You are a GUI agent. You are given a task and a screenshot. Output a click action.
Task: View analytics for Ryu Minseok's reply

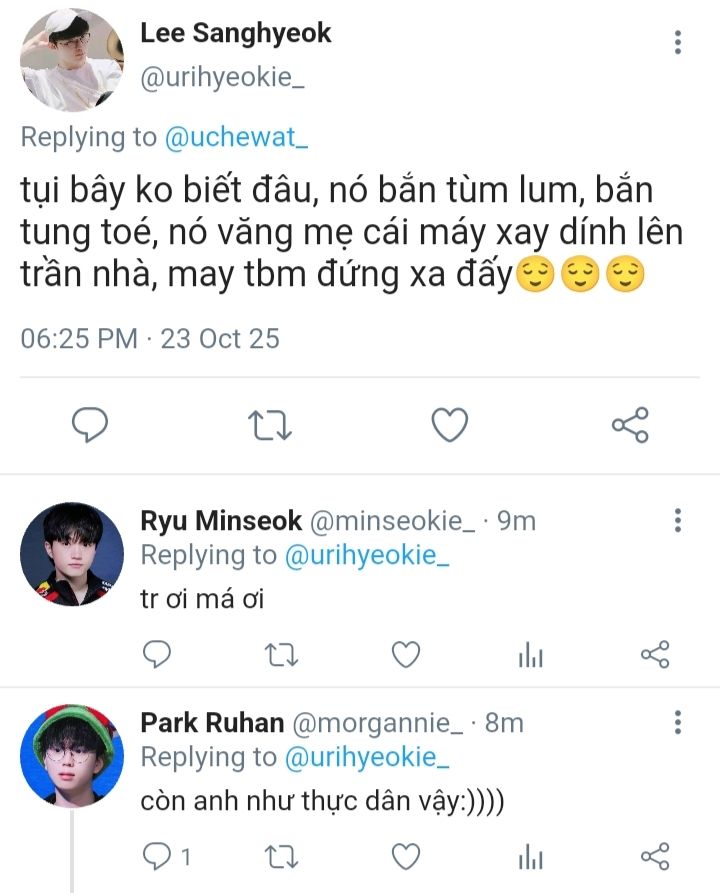click(530, 656)
